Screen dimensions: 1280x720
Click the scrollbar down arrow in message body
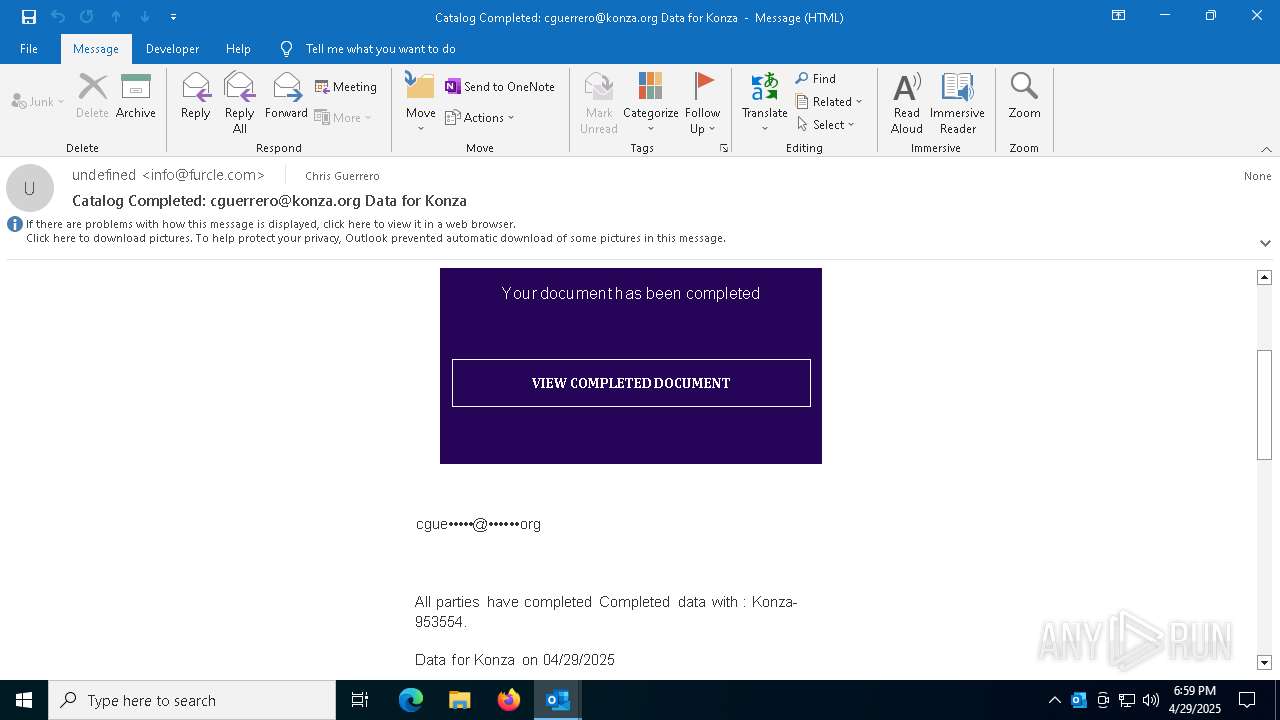(1264, 662)
